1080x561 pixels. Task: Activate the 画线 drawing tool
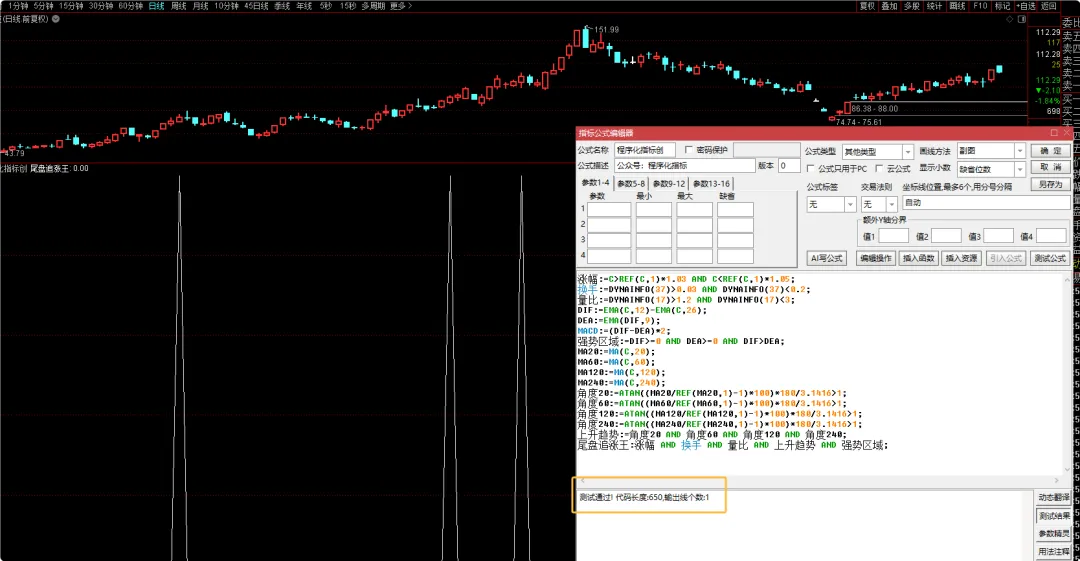(957, 6)
